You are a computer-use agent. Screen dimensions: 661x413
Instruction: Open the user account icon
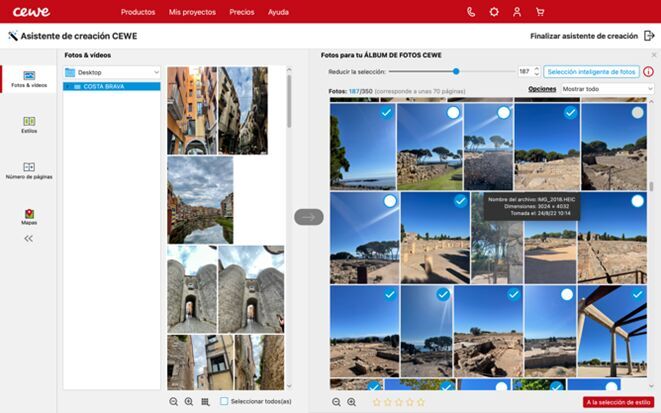(517, 12)
